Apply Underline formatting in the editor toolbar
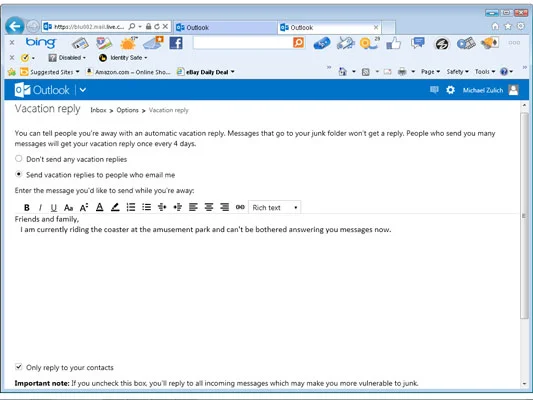The image size is (533, 400). click(x=53, y=207)
